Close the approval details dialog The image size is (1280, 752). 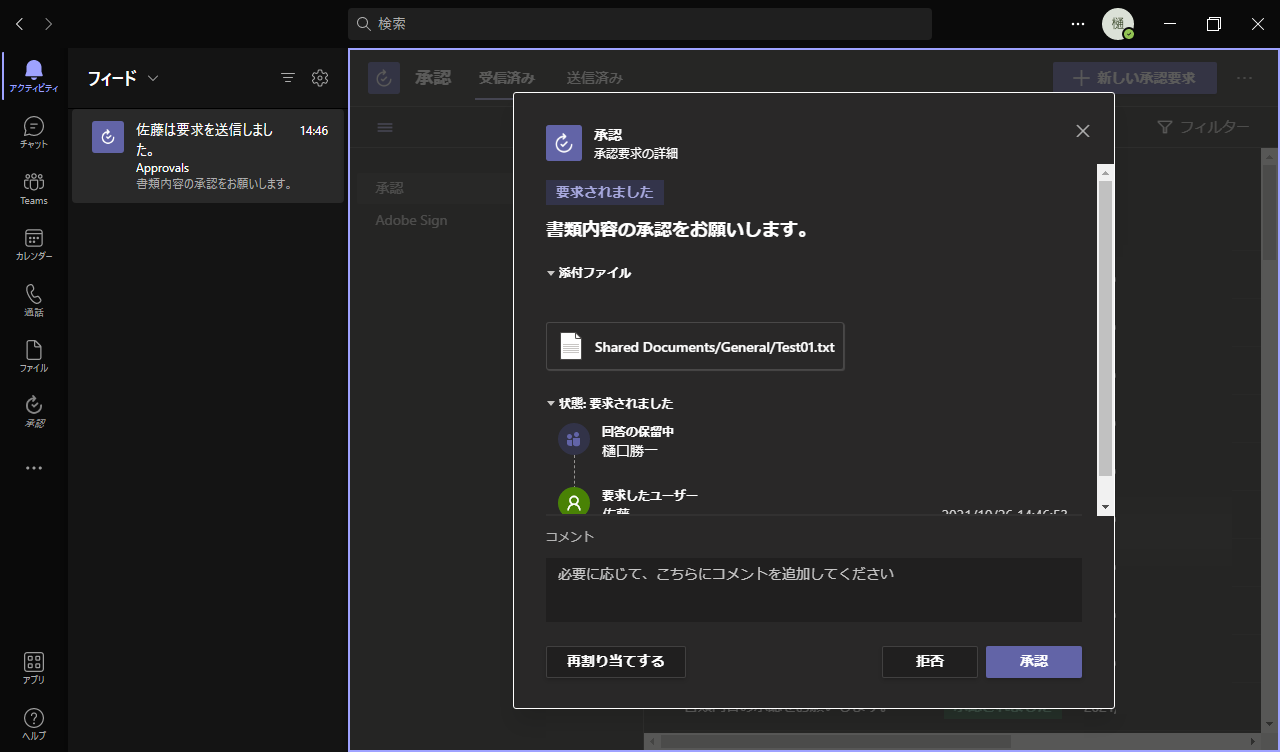click(1082, 131)
